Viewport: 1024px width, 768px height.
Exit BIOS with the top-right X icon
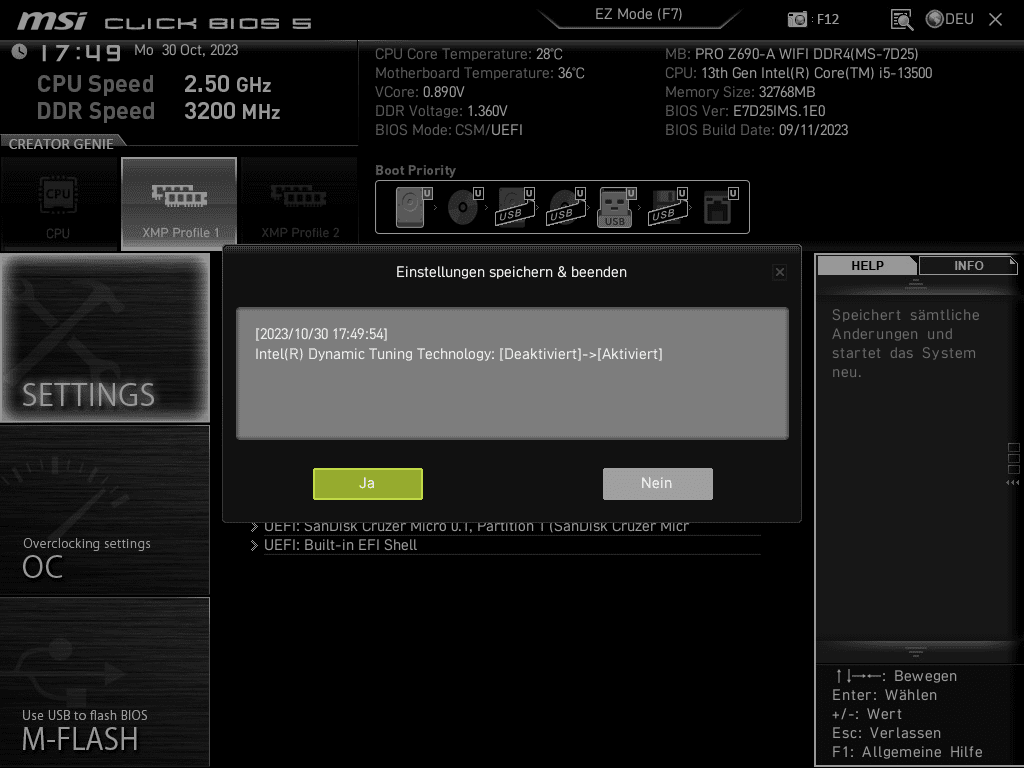995,20
